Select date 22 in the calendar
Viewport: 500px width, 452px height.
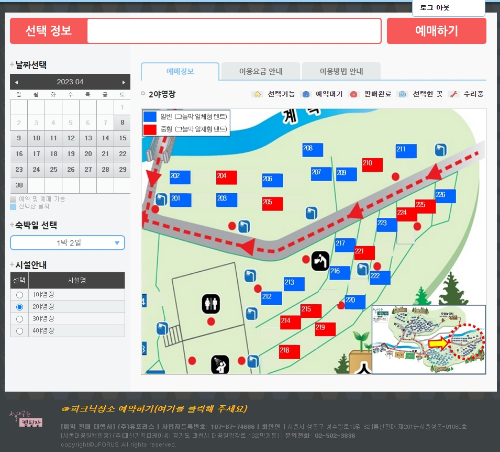122,154
